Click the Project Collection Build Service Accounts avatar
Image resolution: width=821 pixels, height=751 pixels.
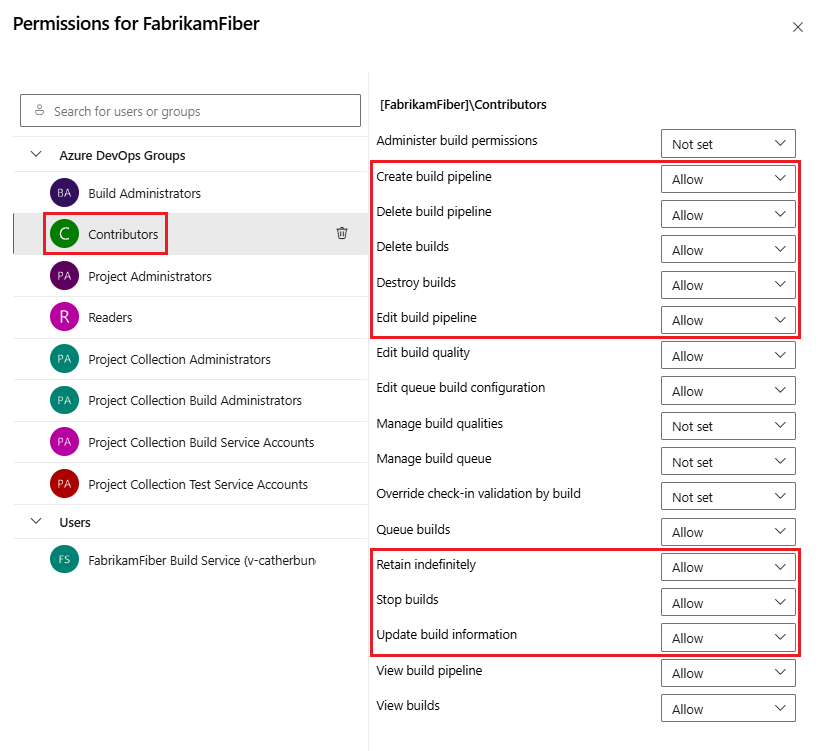(64, 441)
